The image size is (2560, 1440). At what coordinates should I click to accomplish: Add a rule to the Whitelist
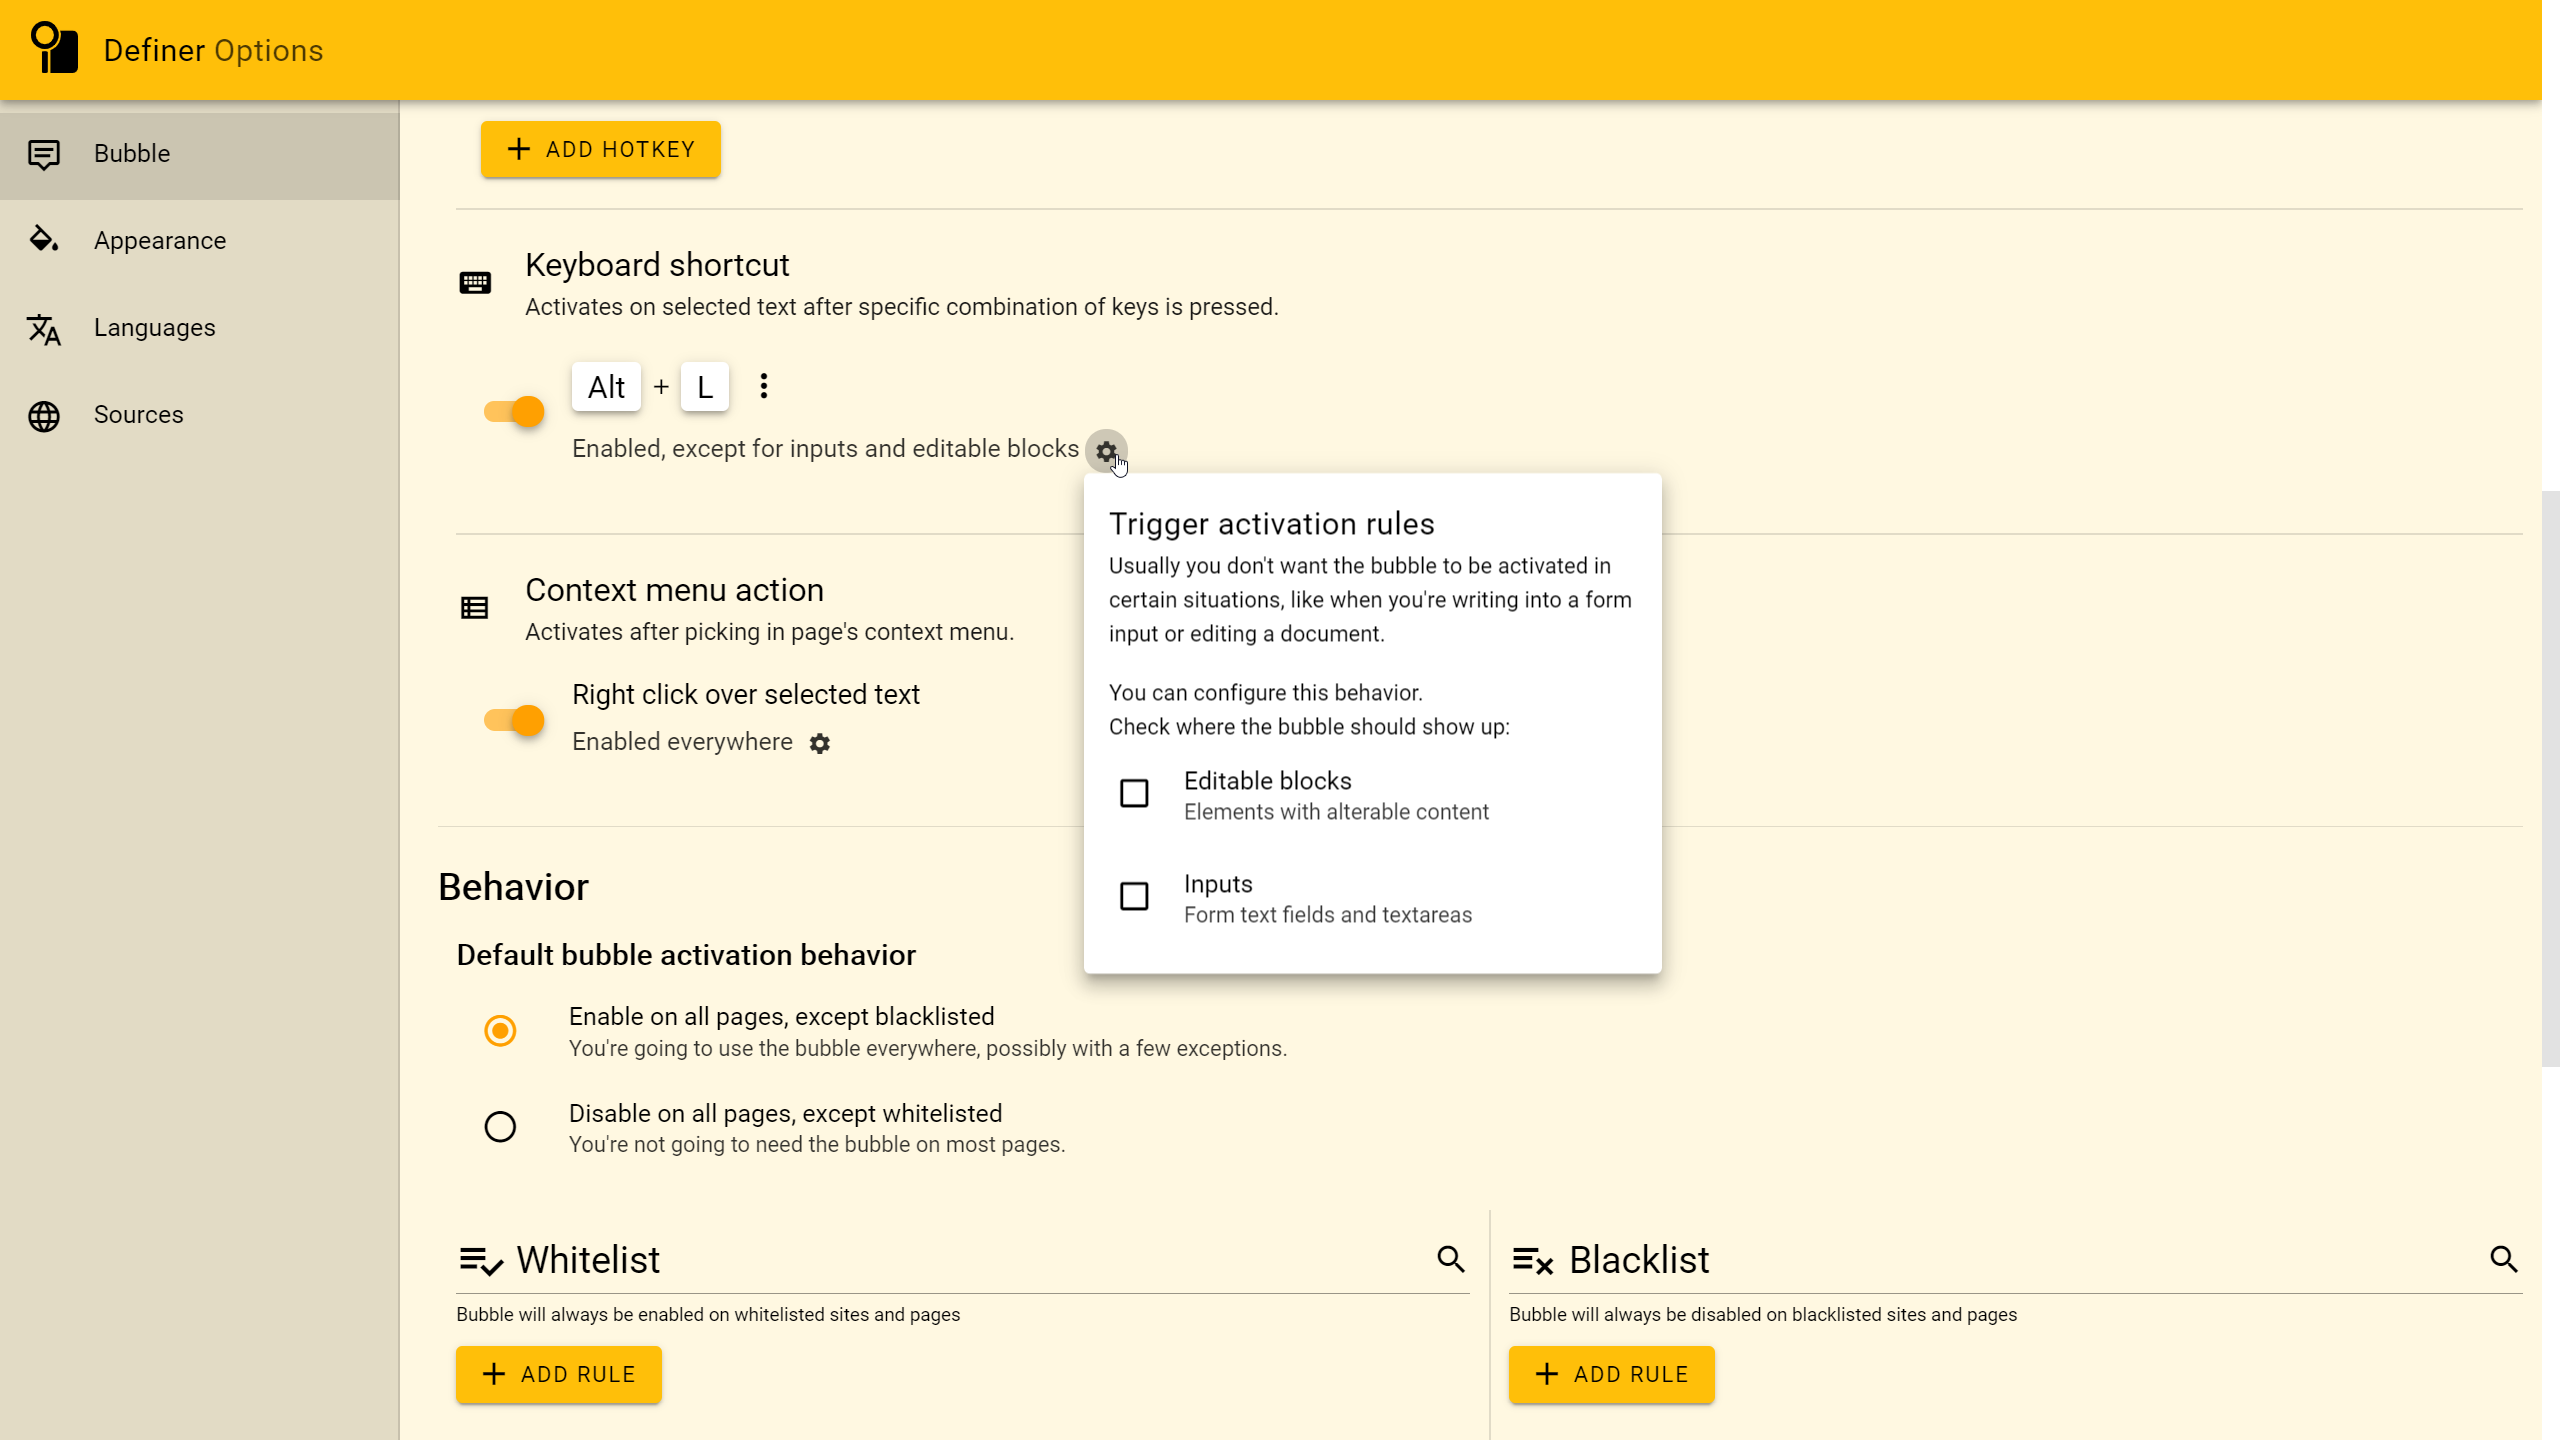(558, 1374)
